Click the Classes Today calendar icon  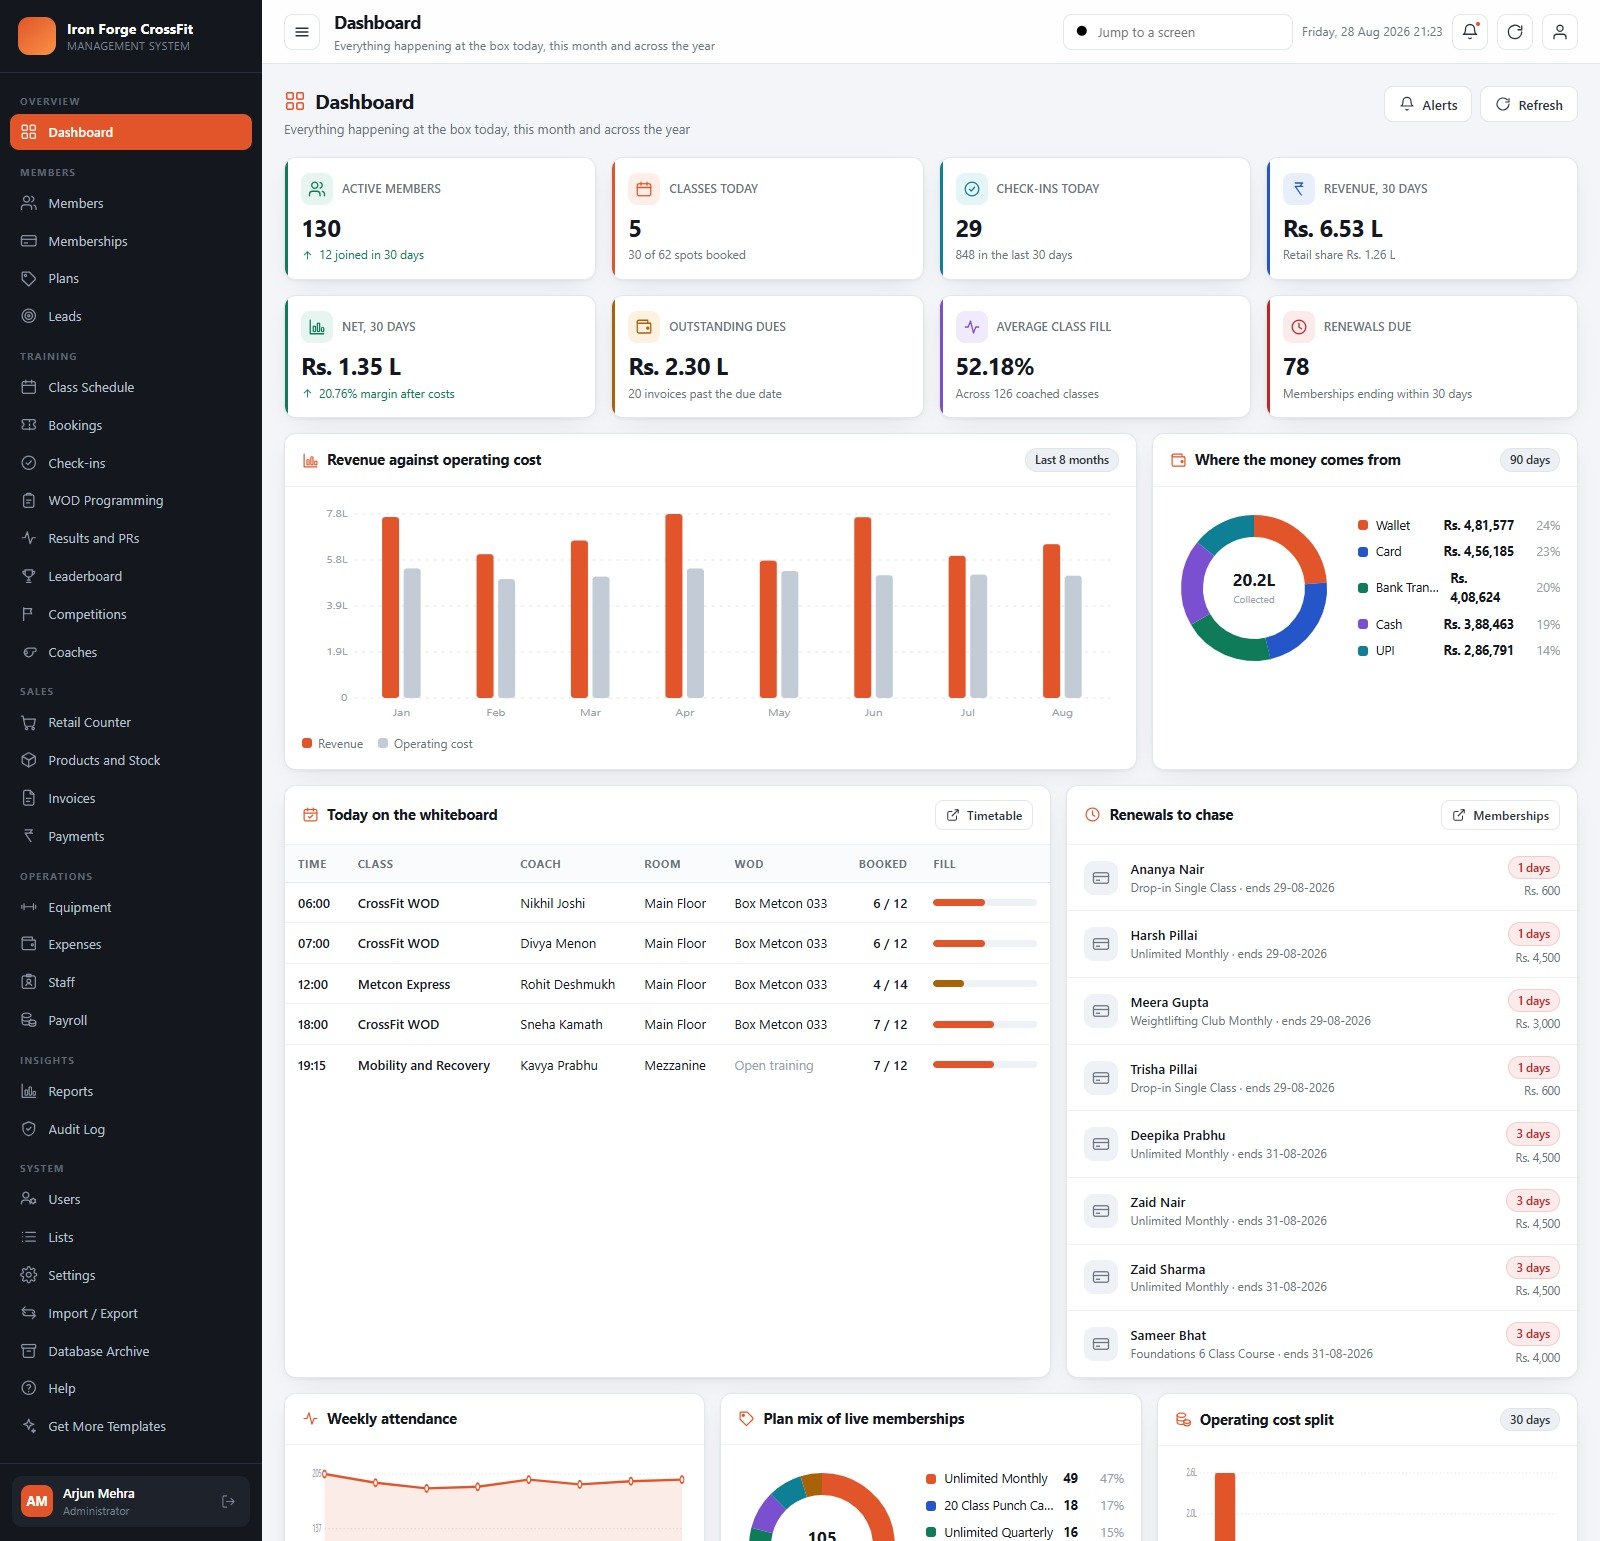644,188
